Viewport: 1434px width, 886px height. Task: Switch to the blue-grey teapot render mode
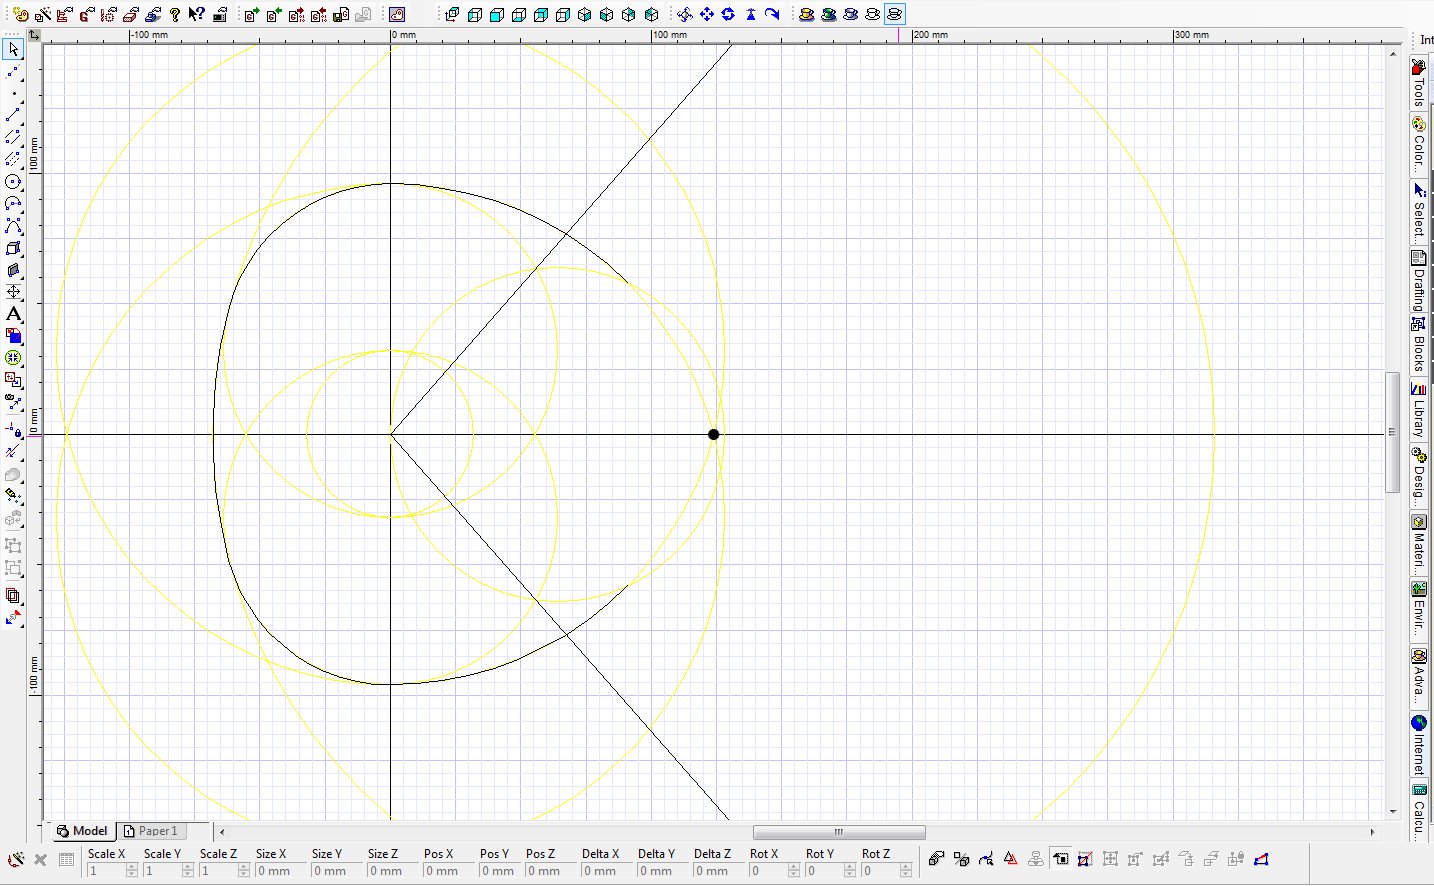coord(850,15)
